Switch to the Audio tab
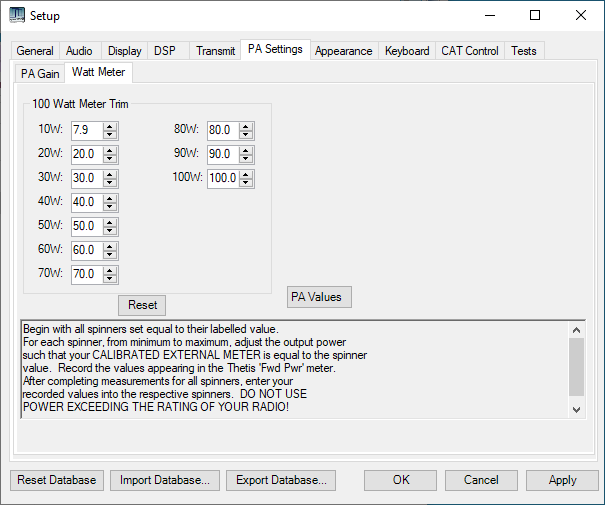The image size is (605, 505). point(79,51)
